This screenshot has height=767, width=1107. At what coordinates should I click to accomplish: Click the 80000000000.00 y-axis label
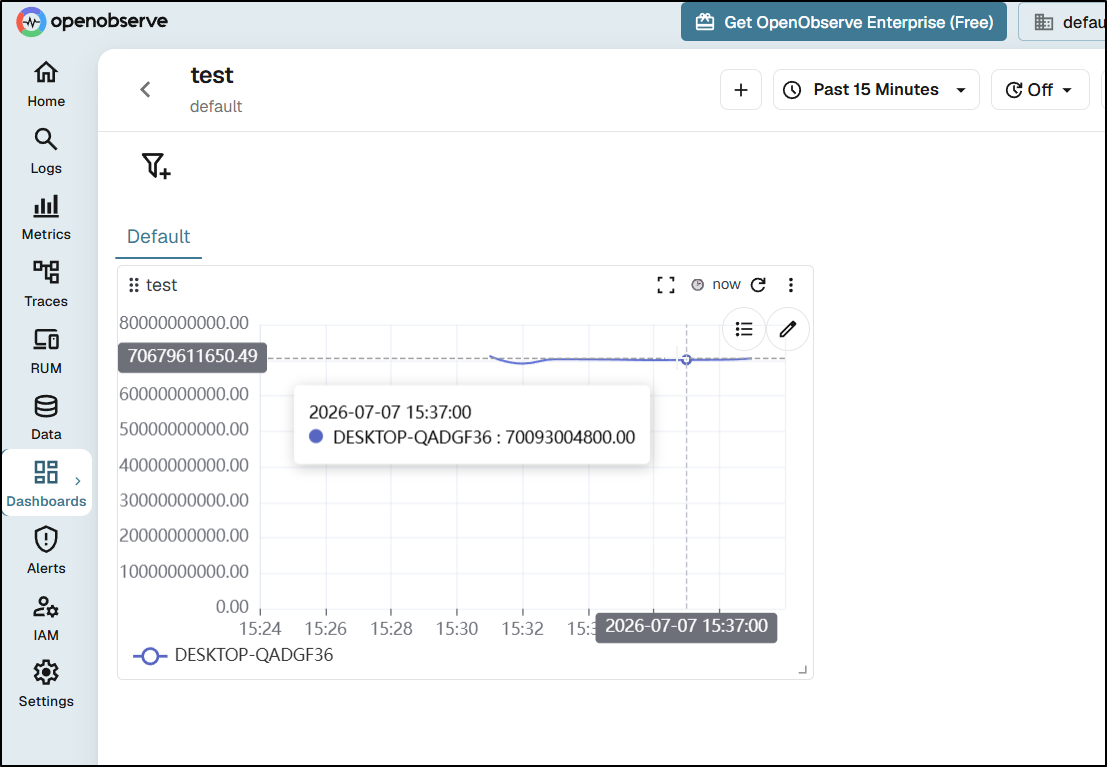(184, 323)
